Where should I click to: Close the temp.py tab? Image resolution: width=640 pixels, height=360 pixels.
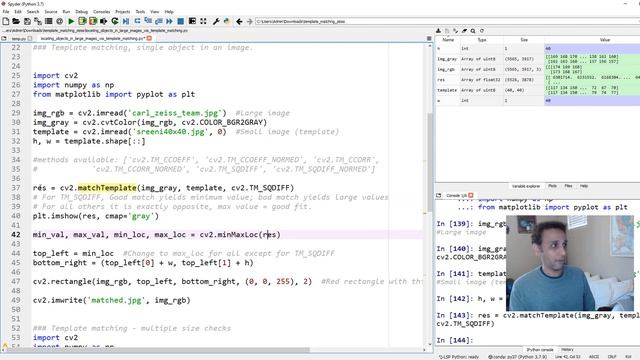pos(30,38)
